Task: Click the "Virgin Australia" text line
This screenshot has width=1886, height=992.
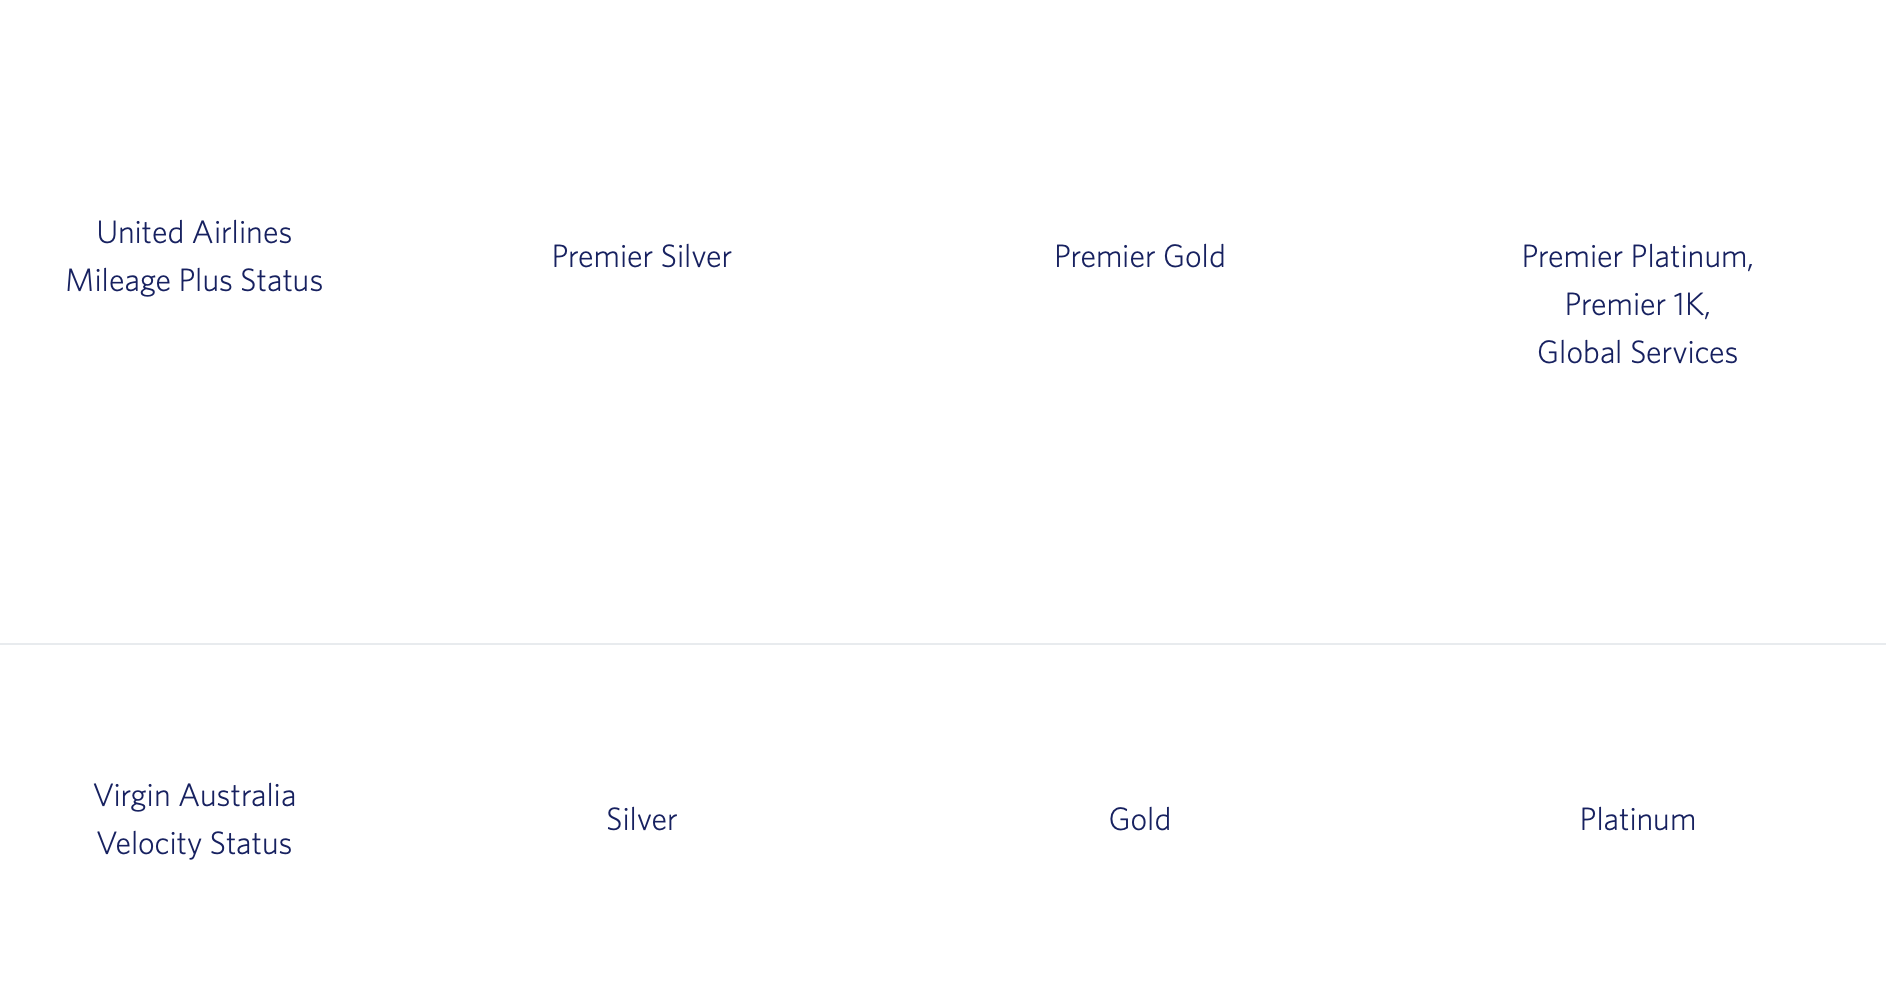Action: (x=194, y=796)
